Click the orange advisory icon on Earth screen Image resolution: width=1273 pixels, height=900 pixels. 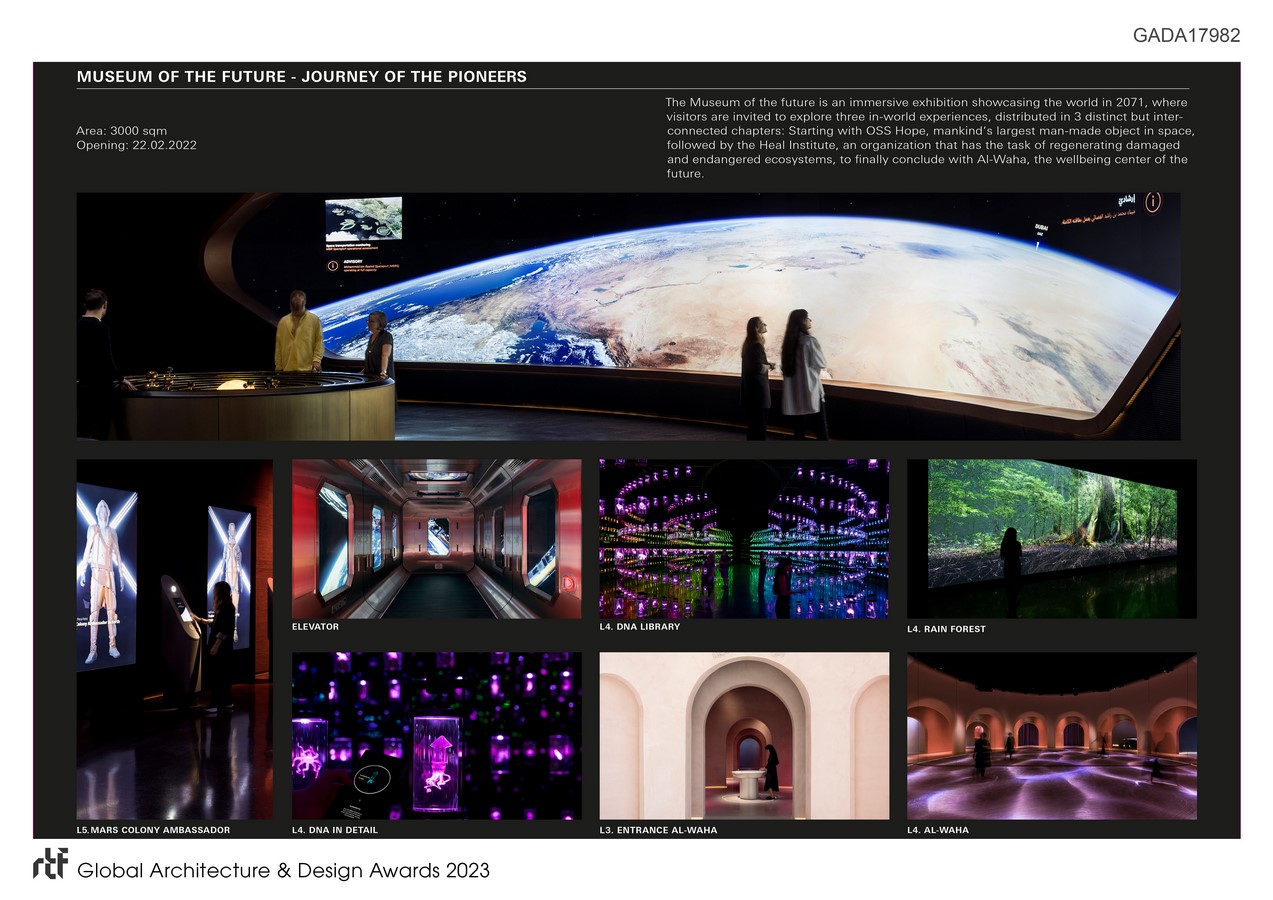click(x=332, y=266)
